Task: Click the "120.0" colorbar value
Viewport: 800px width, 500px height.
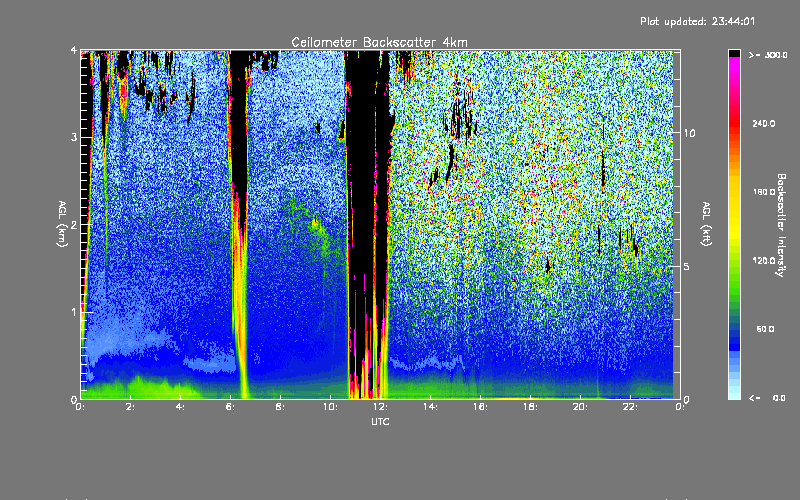Action: 764,260
